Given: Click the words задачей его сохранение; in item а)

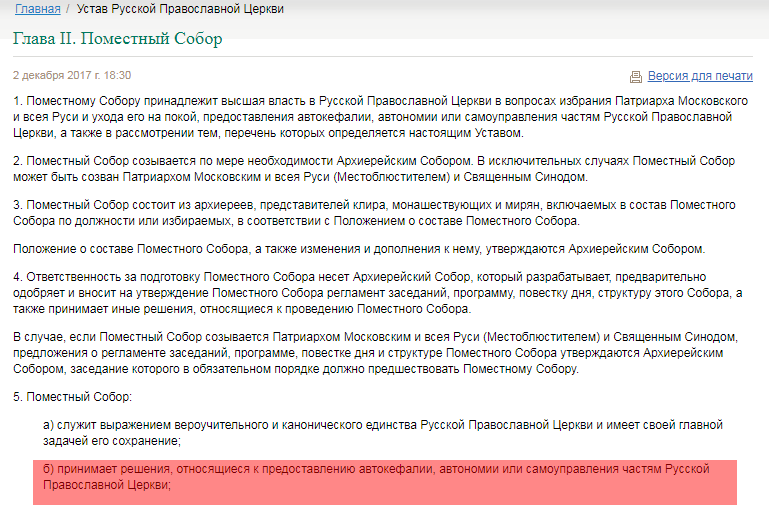Looking at the screenshot, I should [x=112, y=441].
